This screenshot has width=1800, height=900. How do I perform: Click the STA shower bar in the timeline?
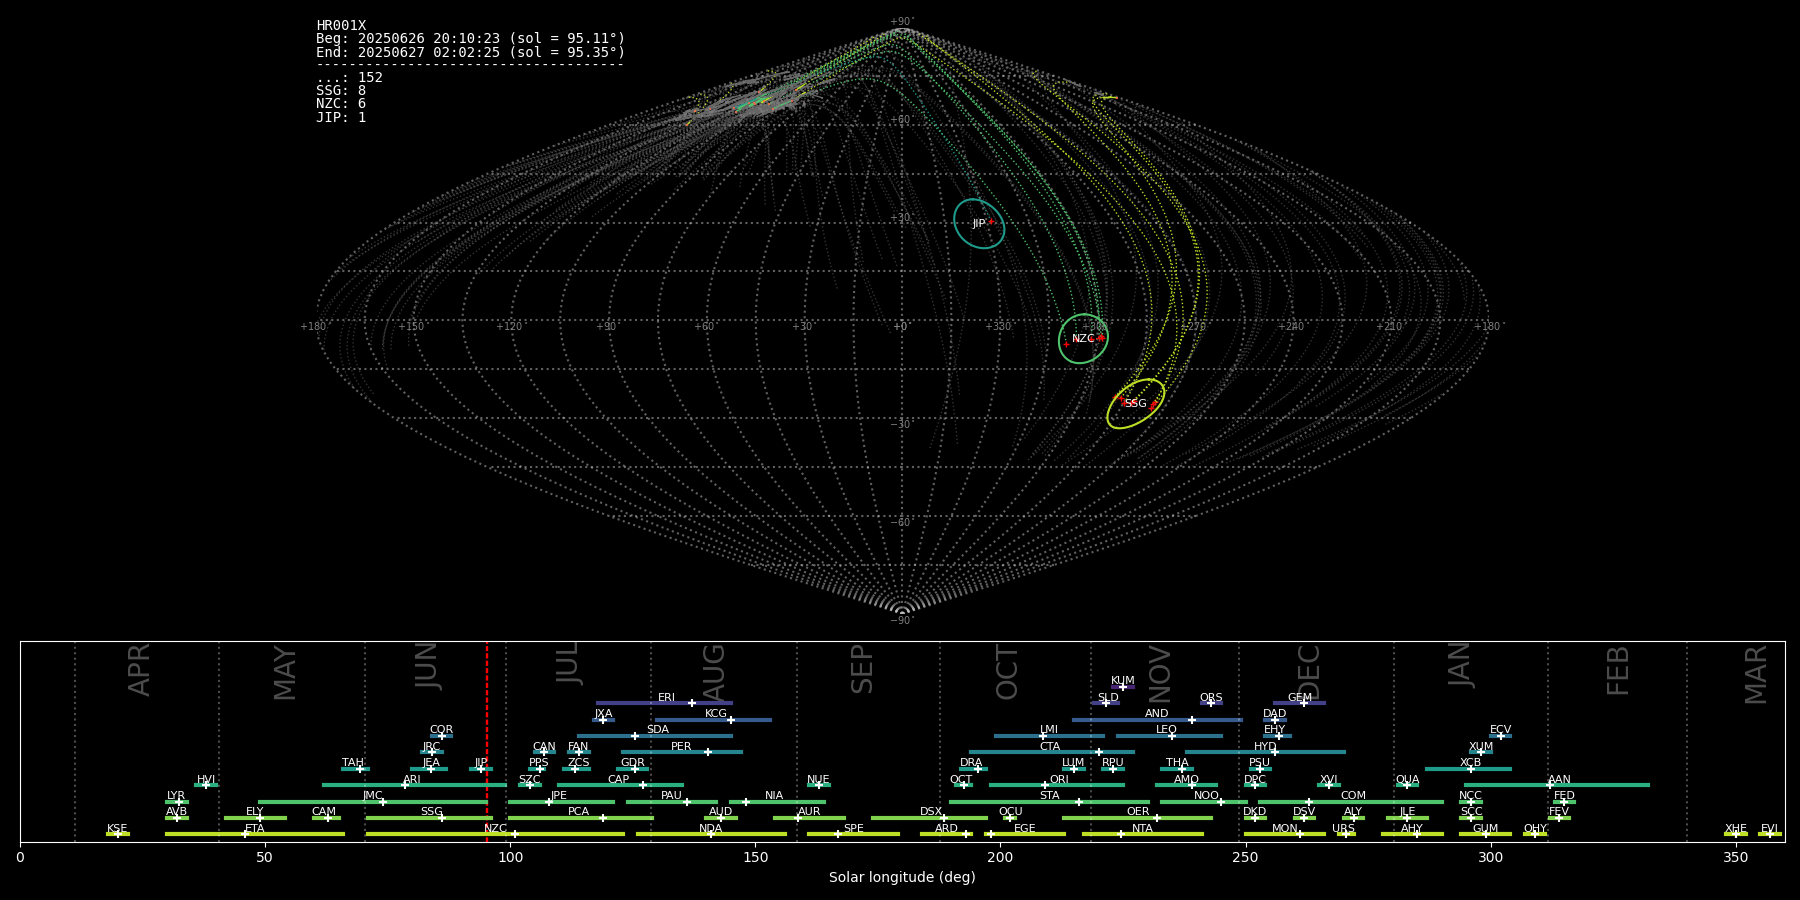pos(1049,802)
